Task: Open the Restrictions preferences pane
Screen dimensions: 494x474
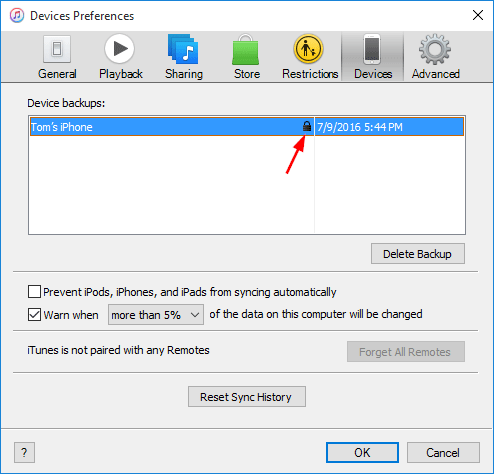Action: (x=310, y=57)
